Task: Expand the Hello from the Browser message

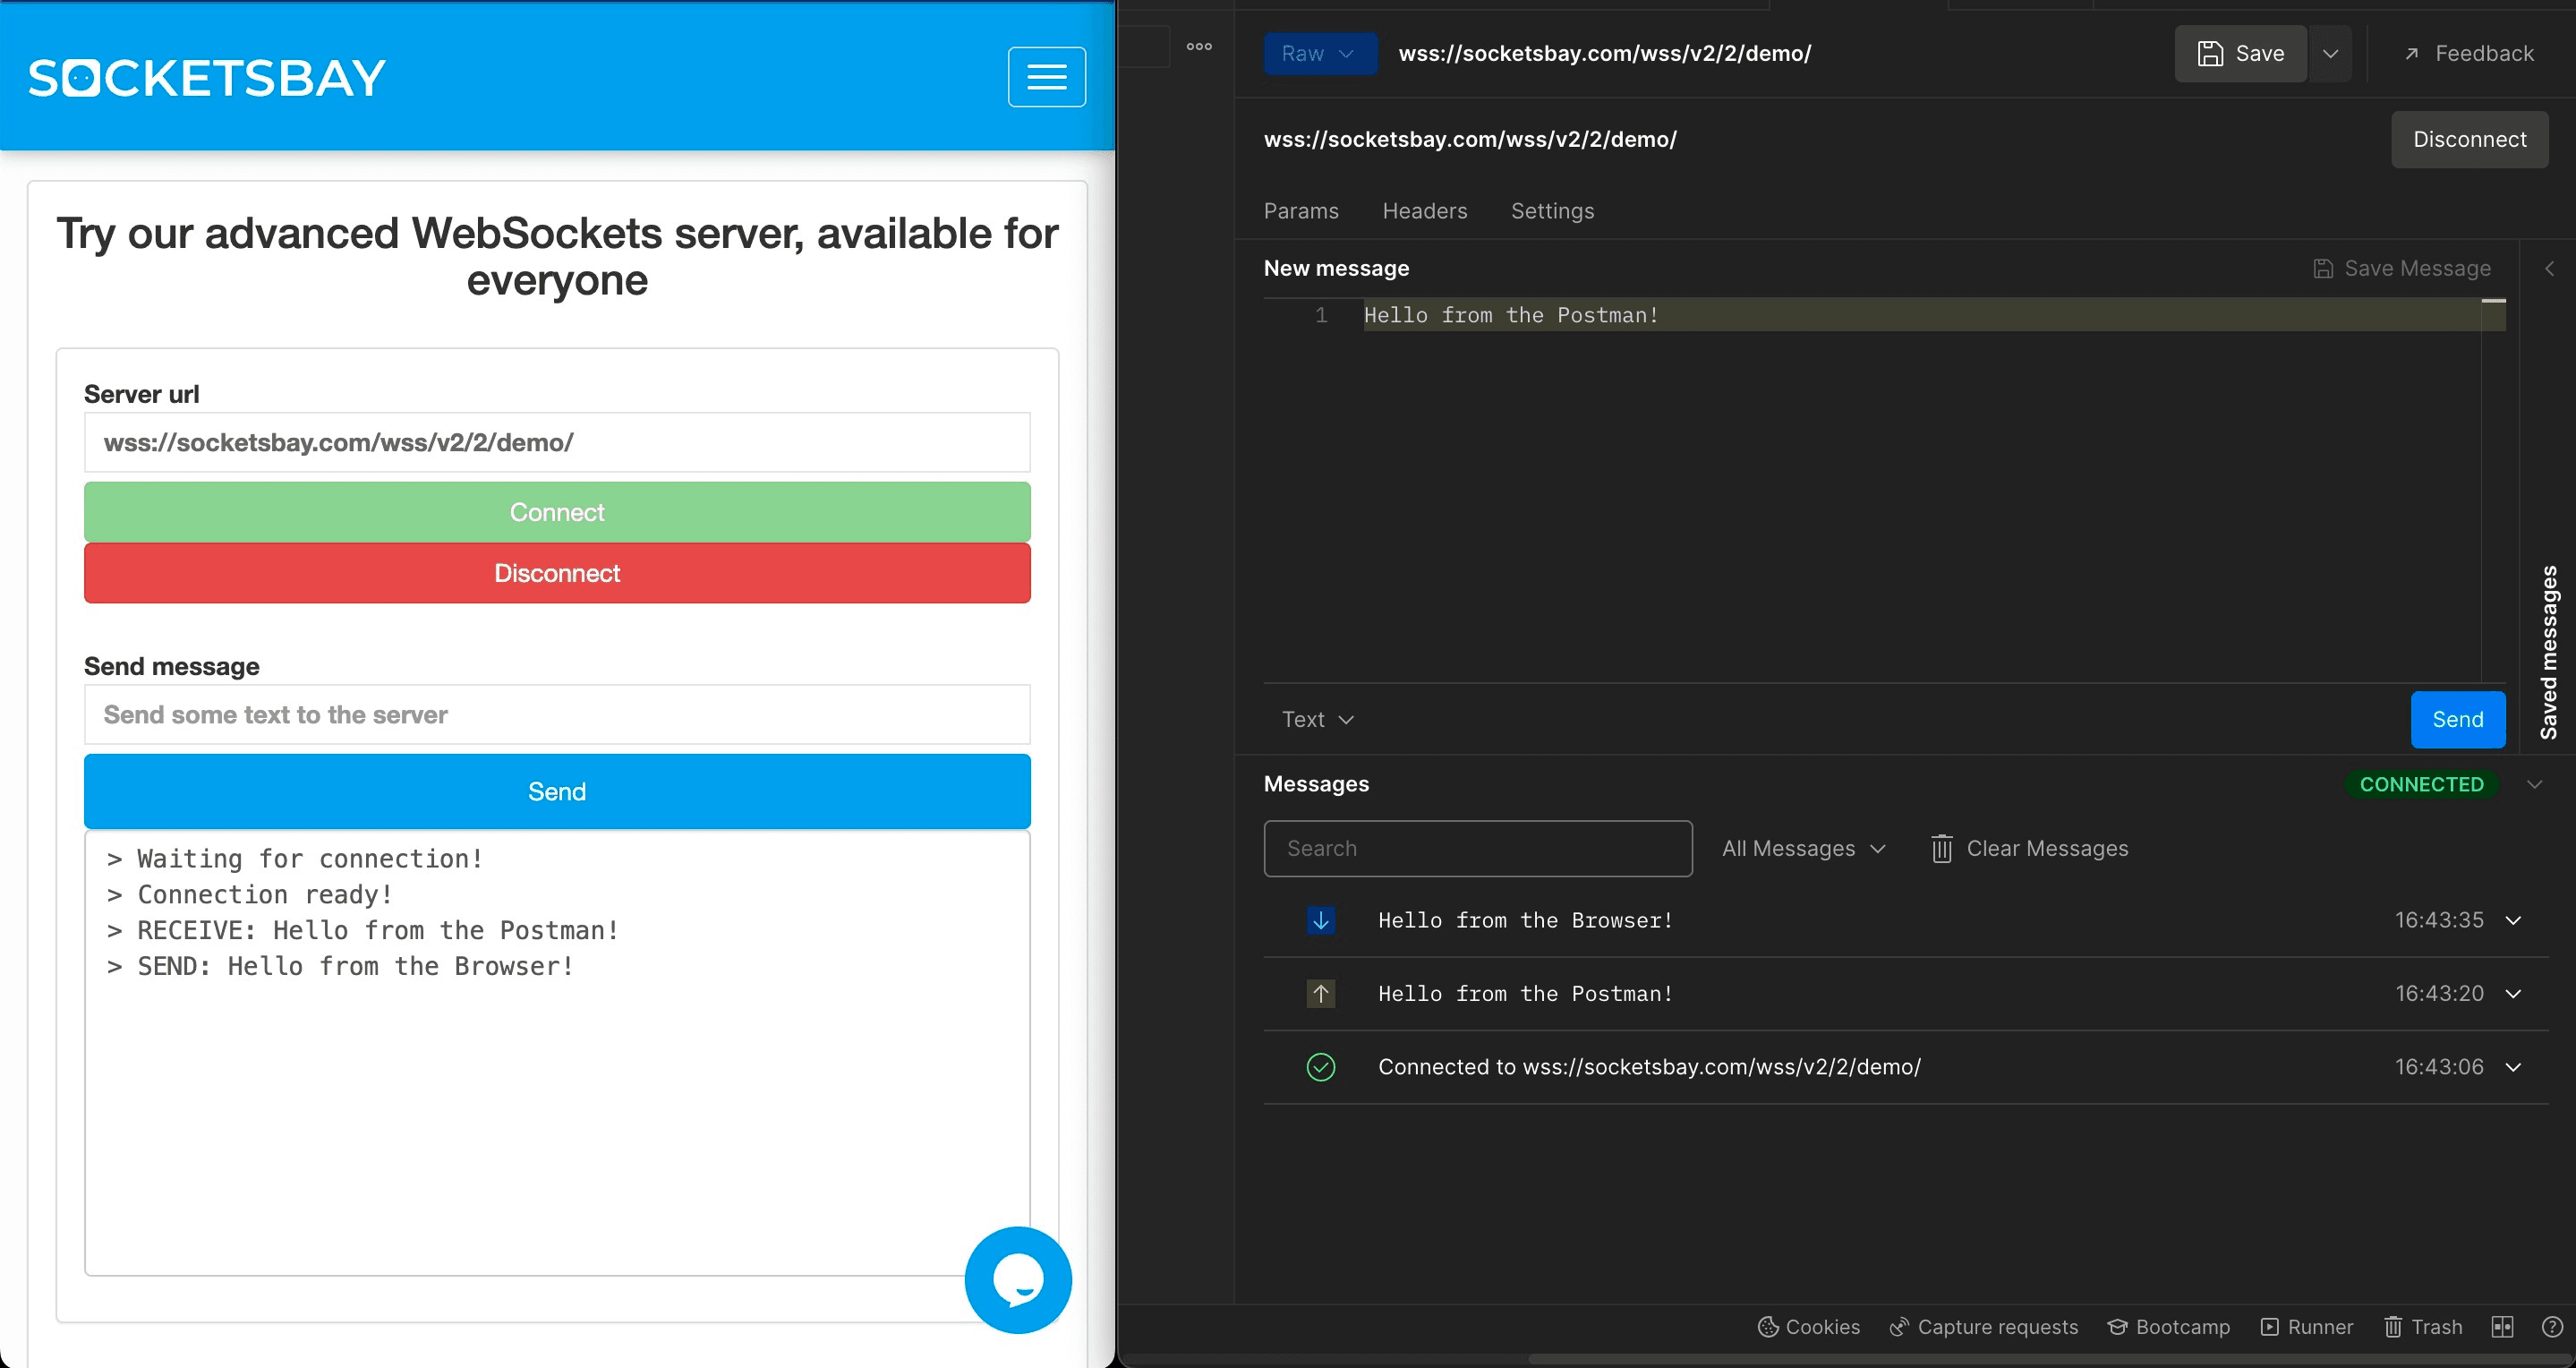Action: (x=2513, y=920)
